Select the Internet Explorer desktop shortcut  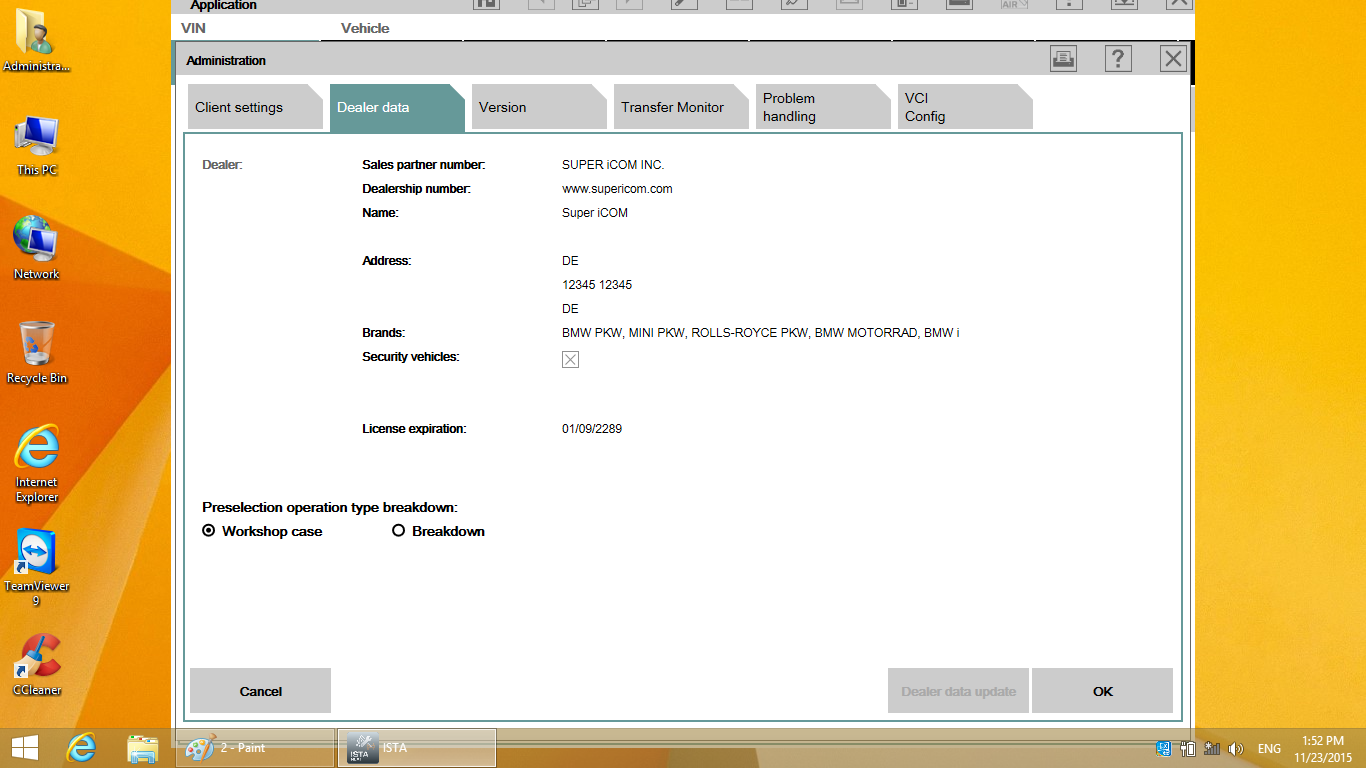[x=37, y=463]
